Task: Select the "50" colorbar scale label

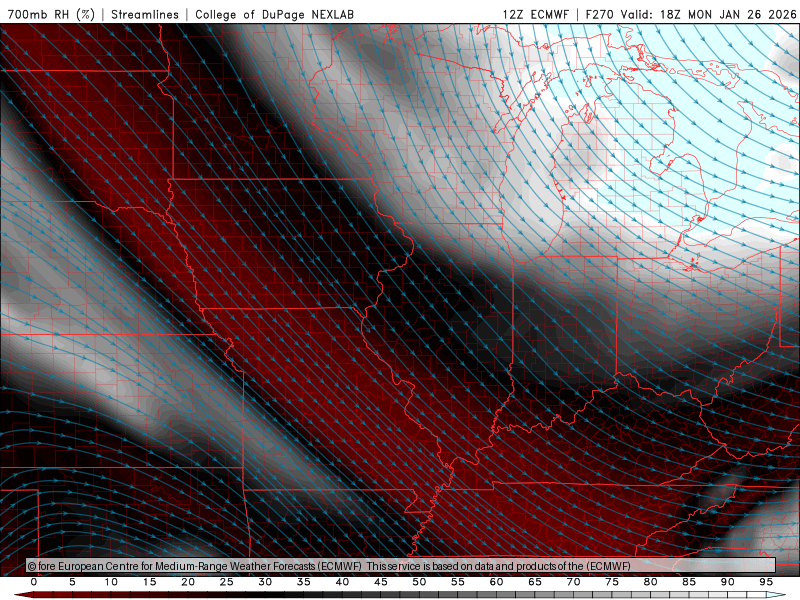Action: 419,582
